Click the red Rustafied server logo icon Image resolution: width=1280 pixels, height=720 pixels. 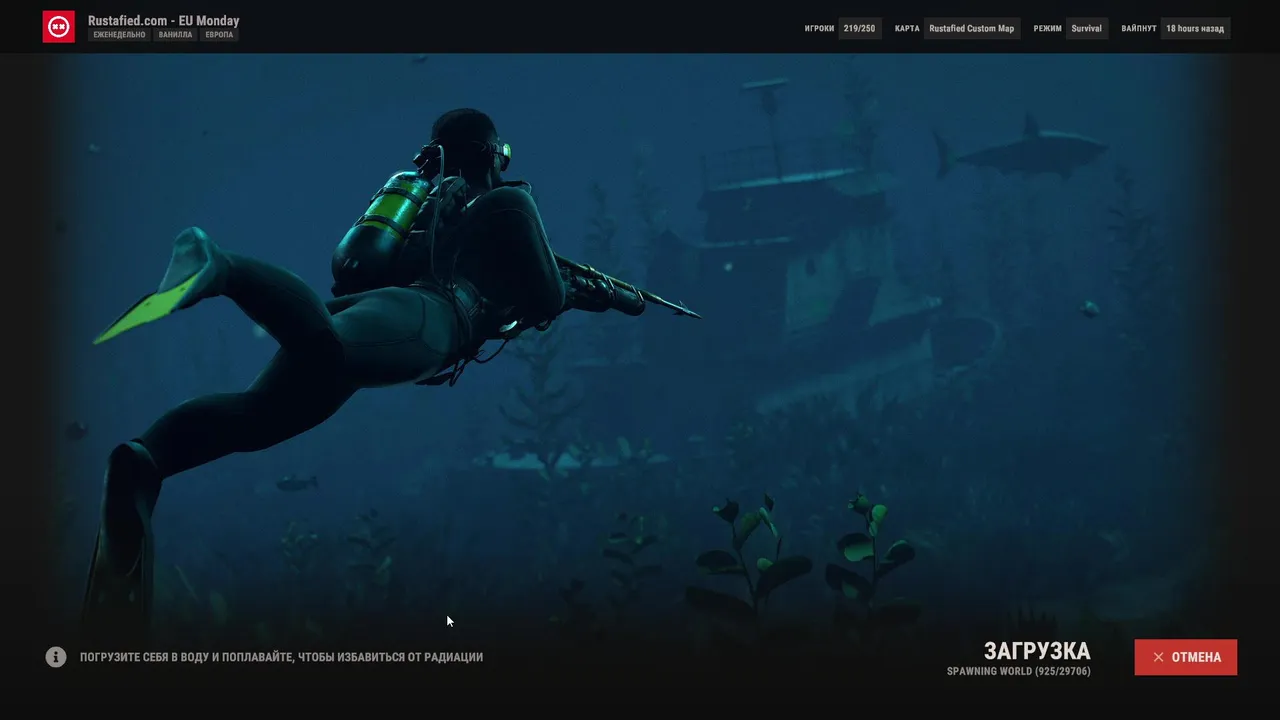[58, 27]
